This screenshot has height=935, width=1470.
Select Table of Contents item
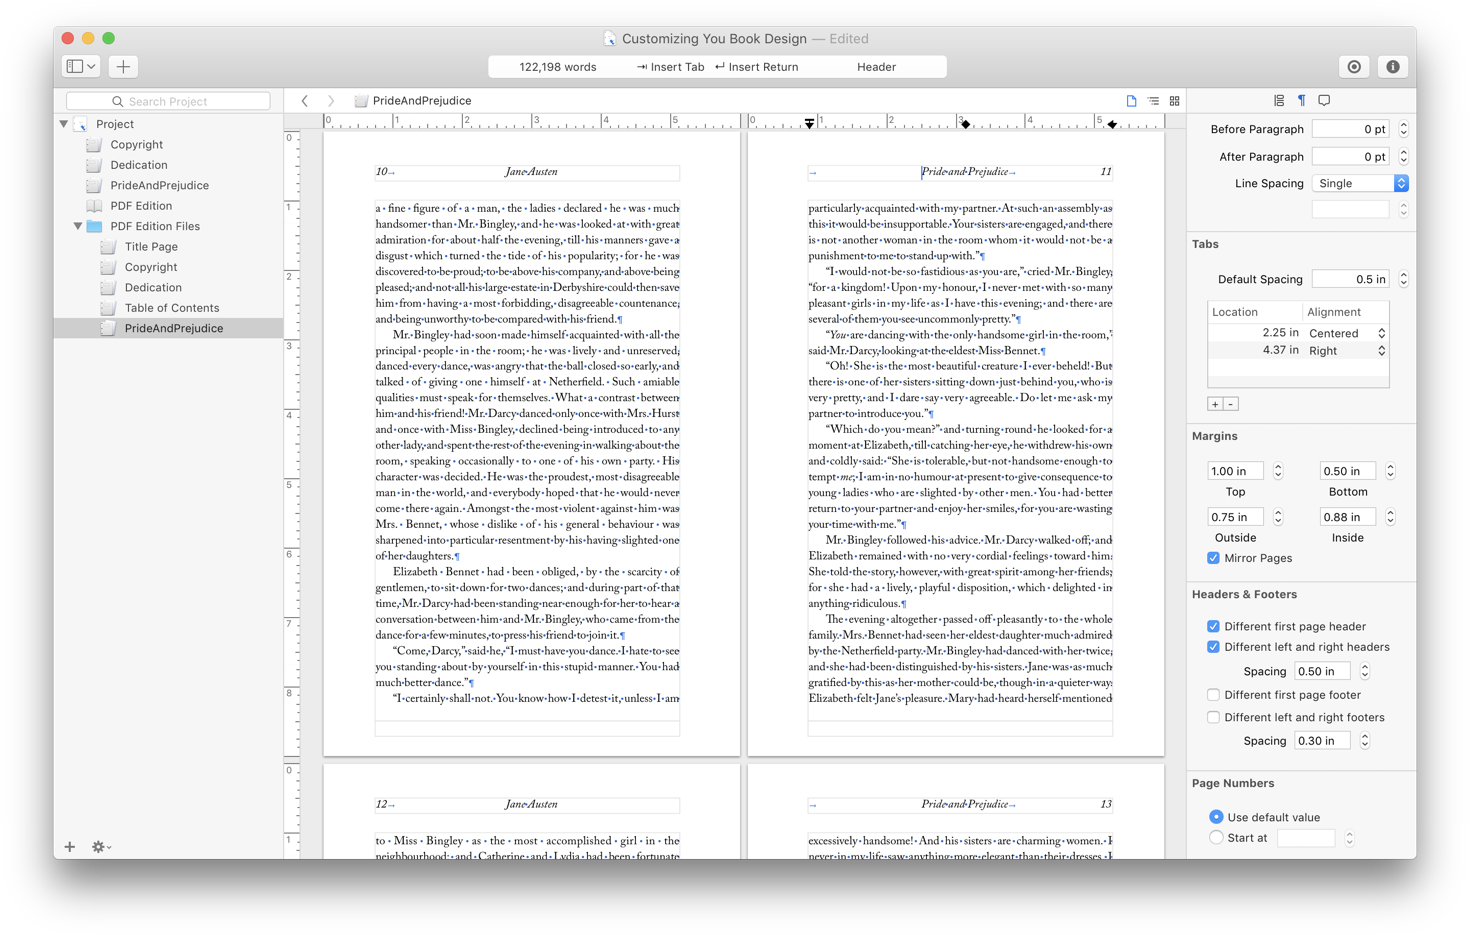click(x=172, y=308)
